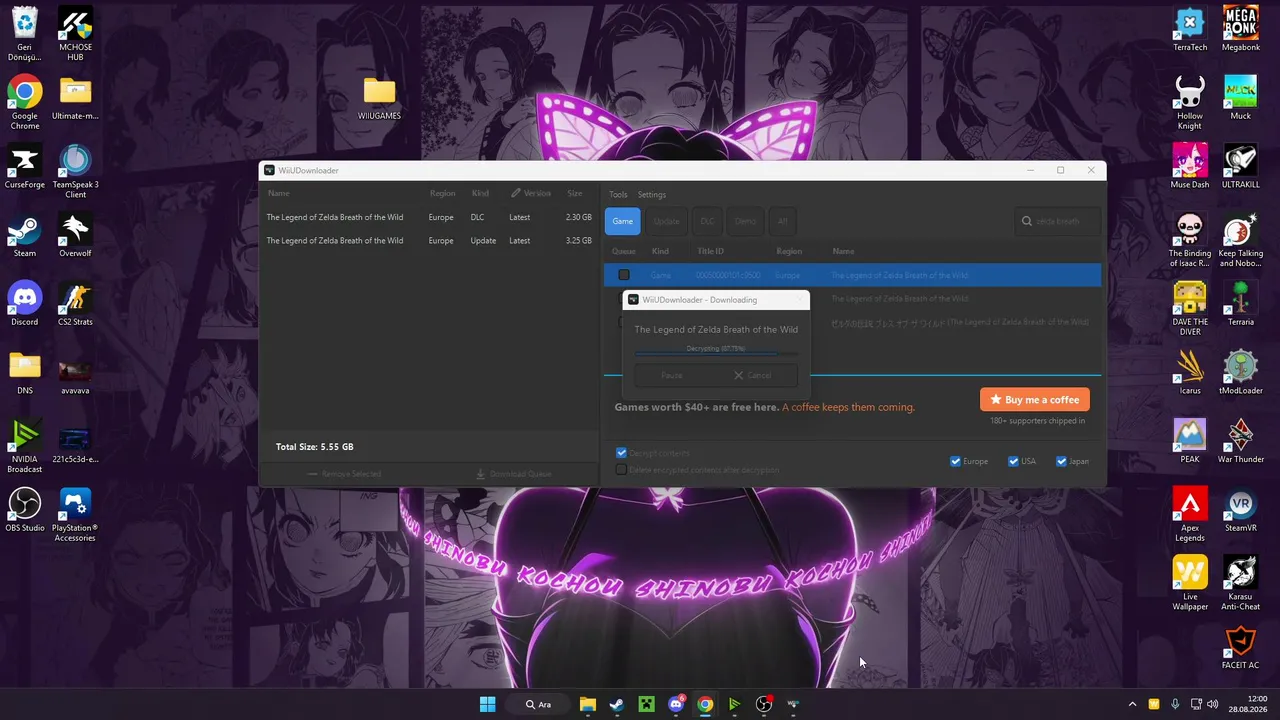Click the Download Queue button

pyautogui.click(x=513, y=474)
